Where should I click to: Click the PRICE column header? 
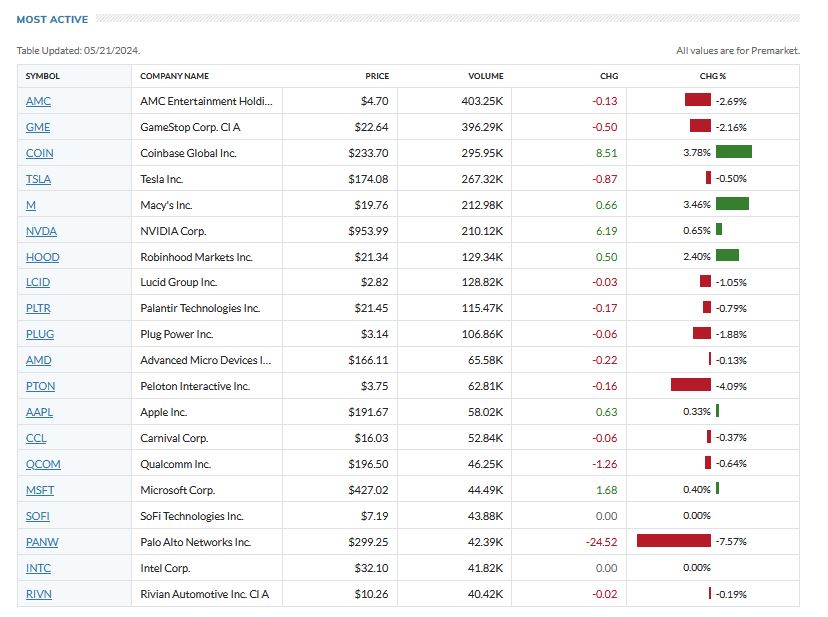pyautogui.click(x=377, y=76)
